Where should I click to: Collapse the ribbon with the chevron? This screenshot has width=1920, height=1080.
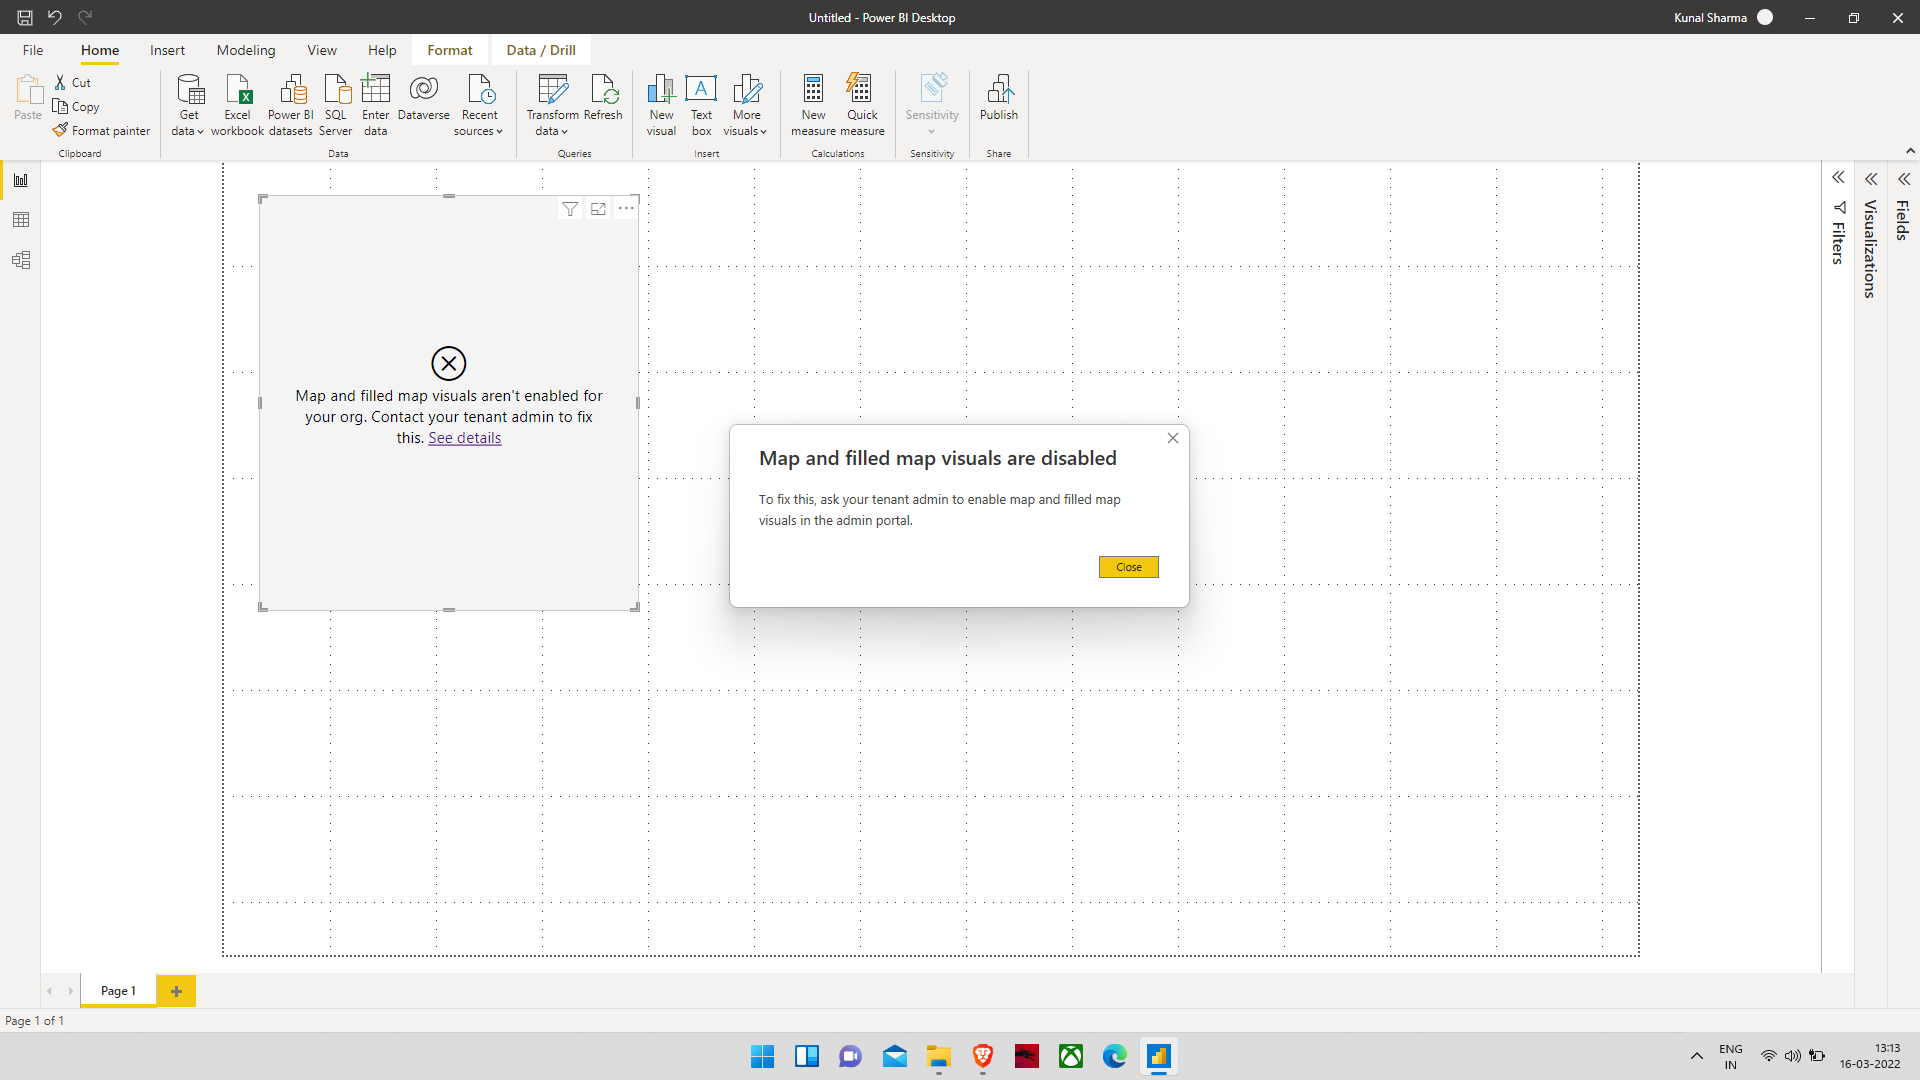1910,151
